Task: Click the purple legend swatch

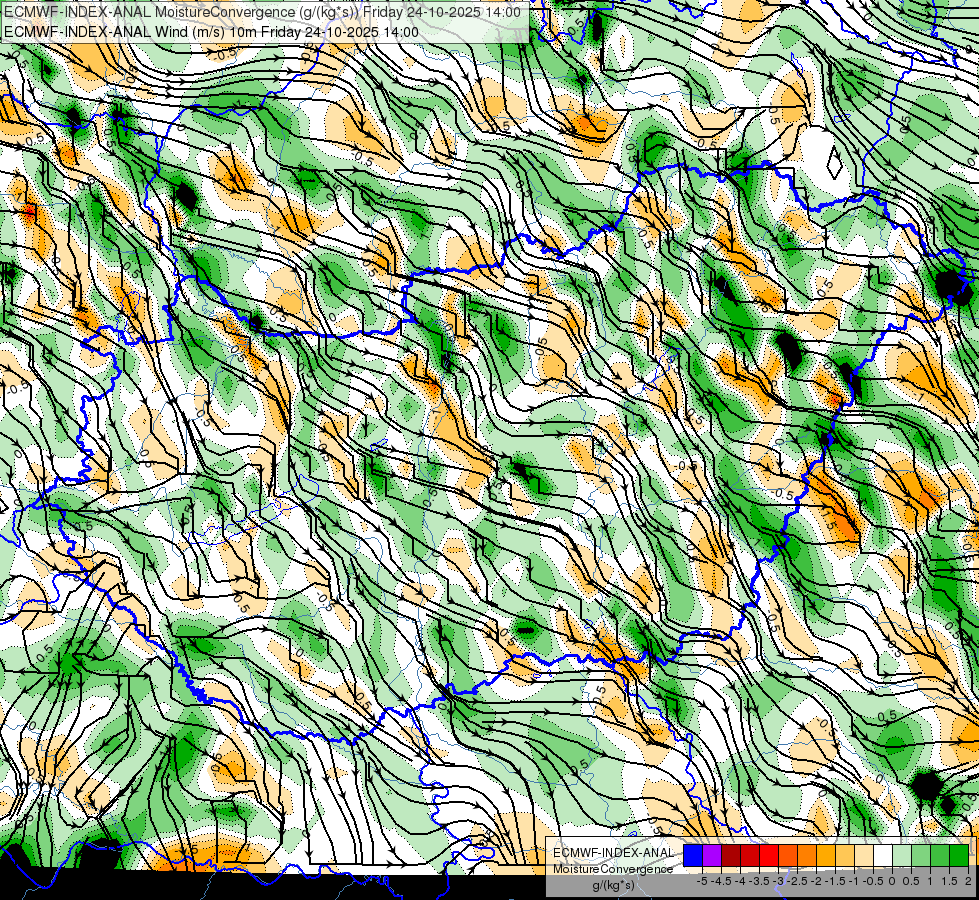Action: (712, 855)
